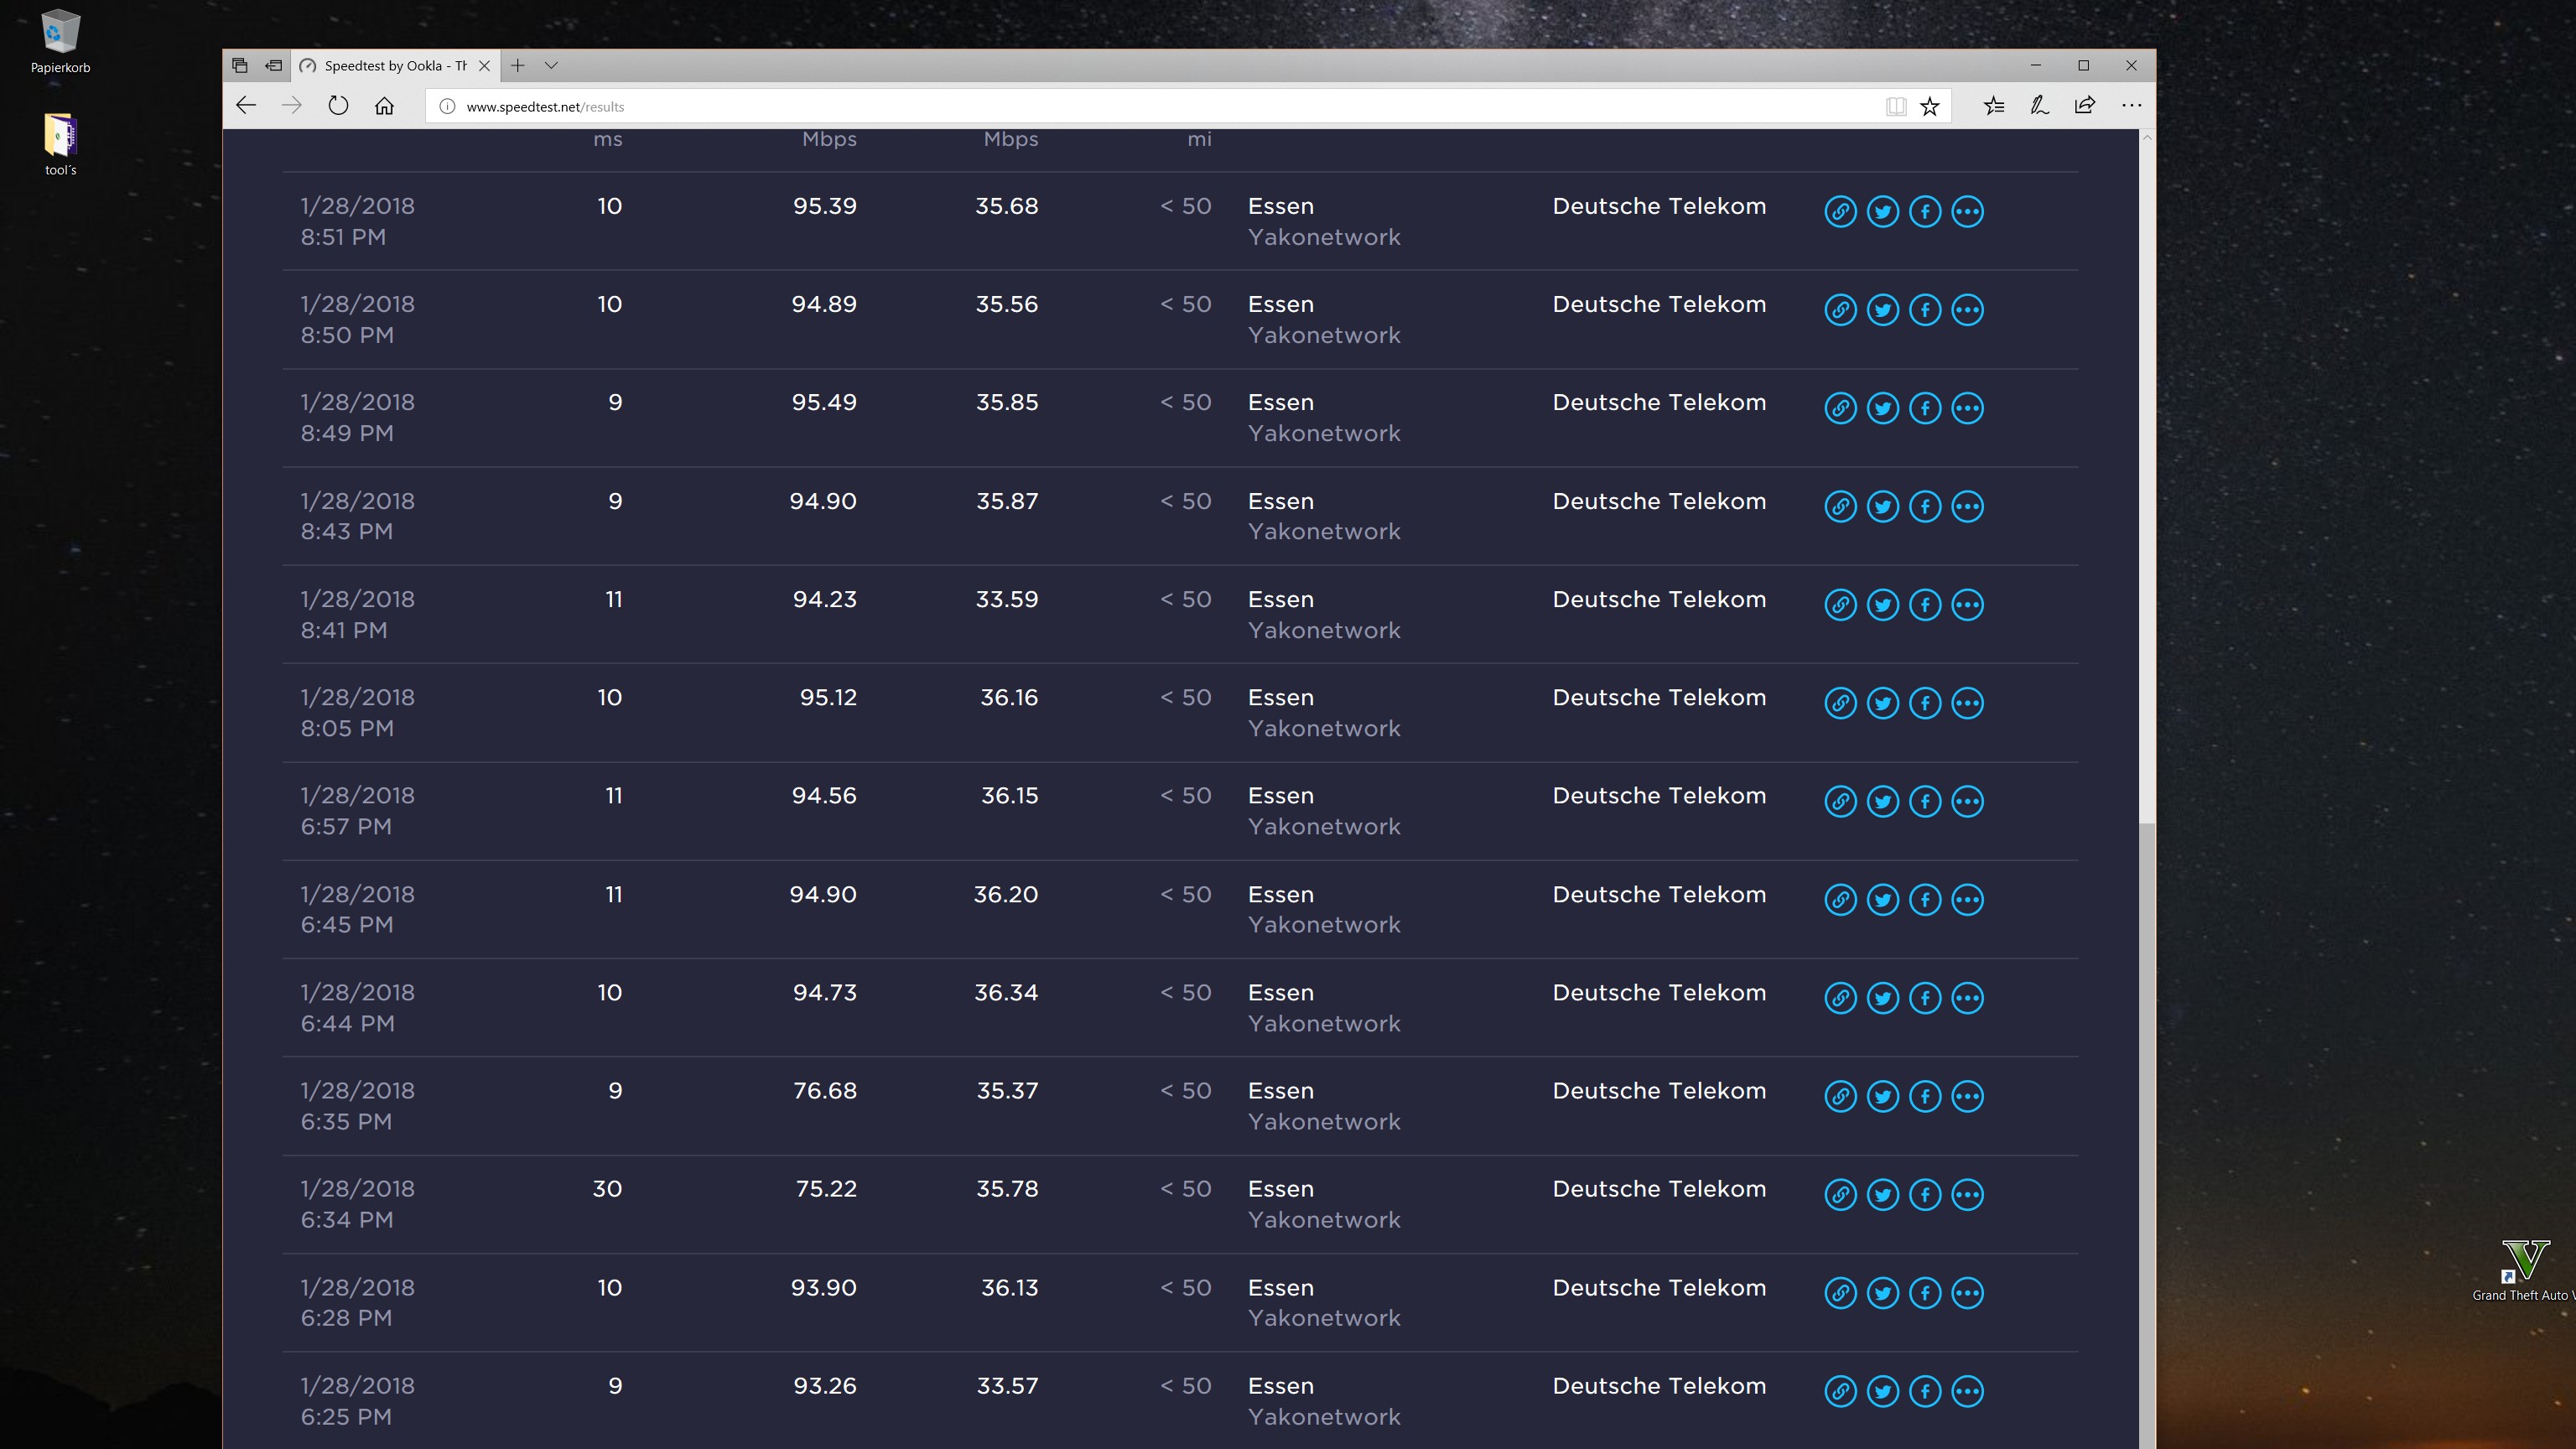The height and width of the screenshot is (1449, 2576).
Task: Open Edge settings and more menu
Action: point(2131,106)
